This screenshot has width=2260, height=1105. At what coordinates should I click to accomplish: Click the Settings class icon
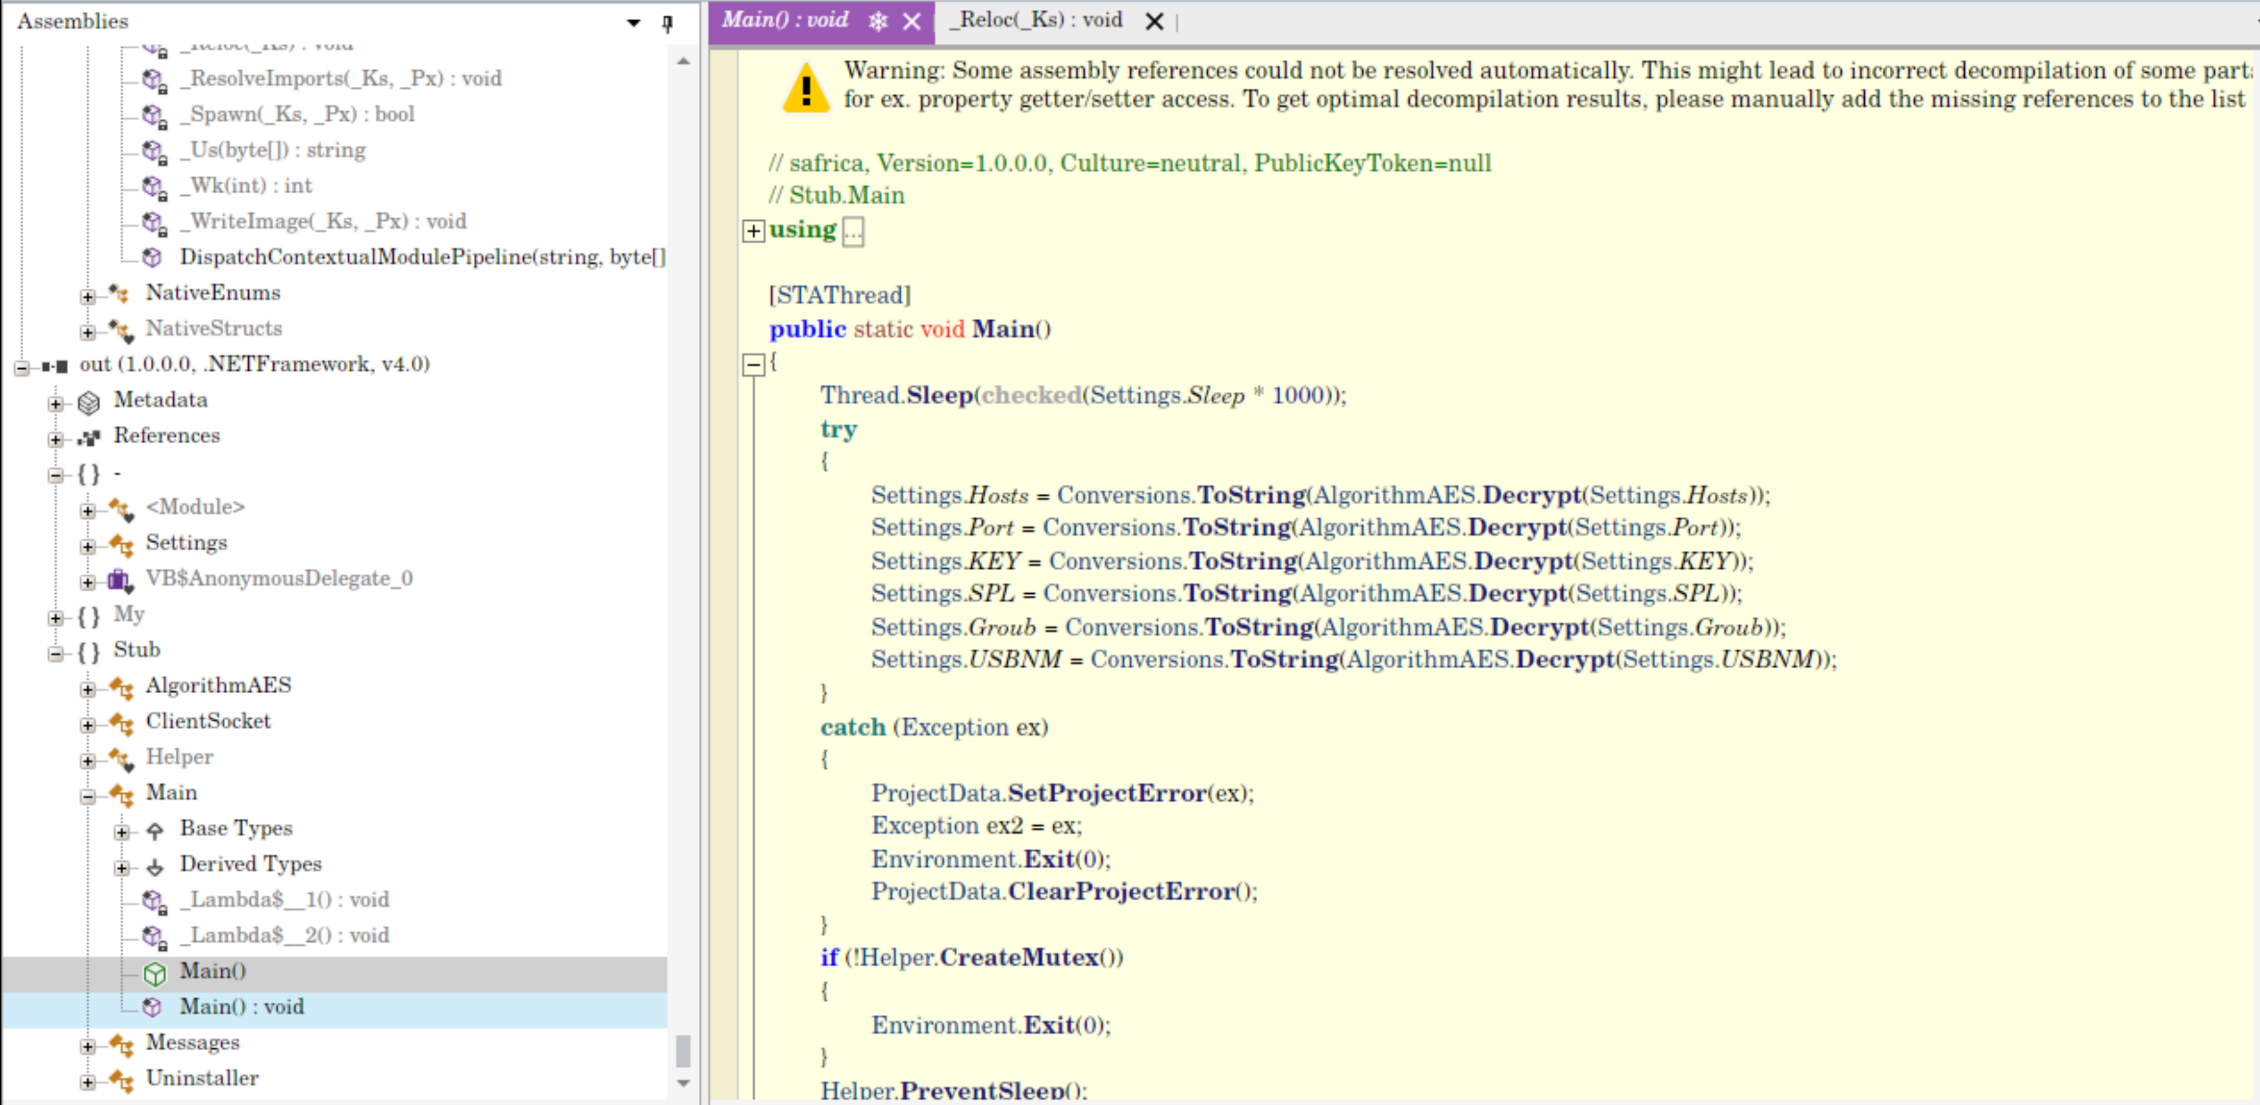coord(122,545)
